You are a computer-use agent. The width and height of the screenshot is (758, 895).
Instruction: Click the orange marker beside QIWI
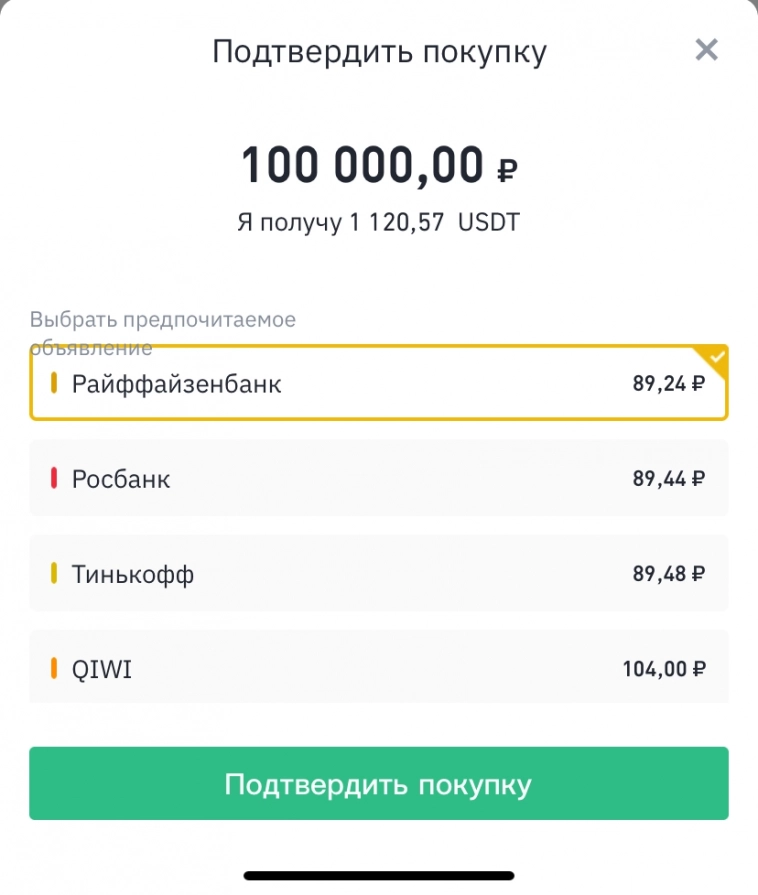click(x=54, y=668)
